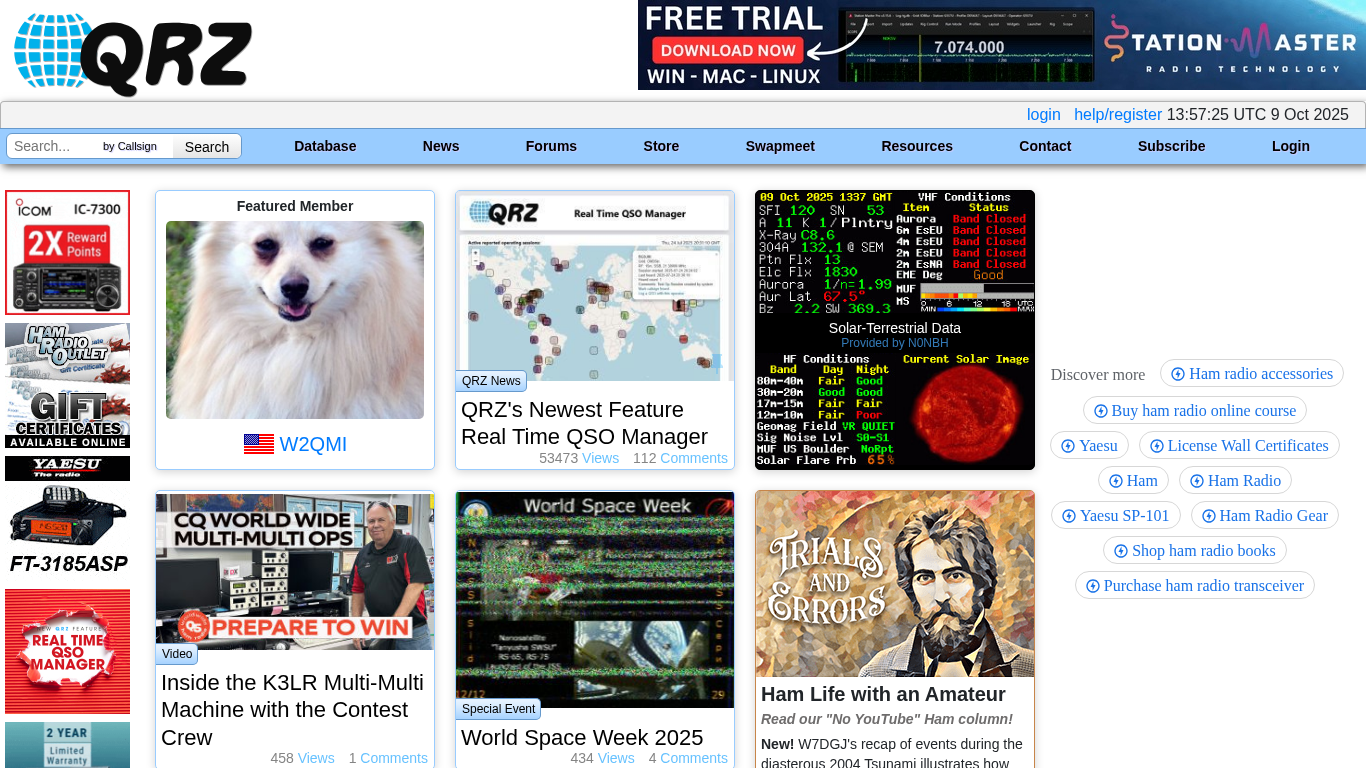Open the featured member dog photo
Screen dimensions: 1366x768
(x=295, y=320)
